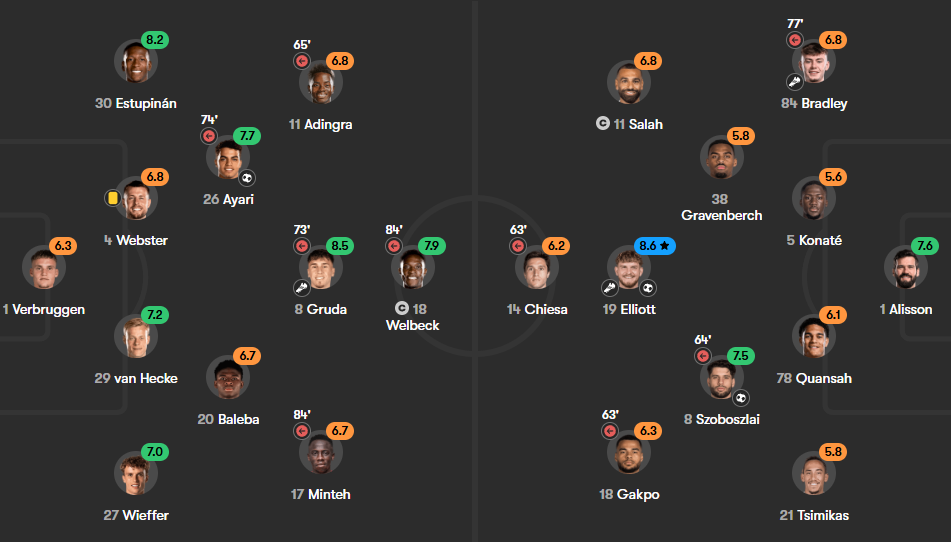Screen dimensions: 951x542
Task: Click the goal ball icon on Ayari
Action: [x=247, y=178]
